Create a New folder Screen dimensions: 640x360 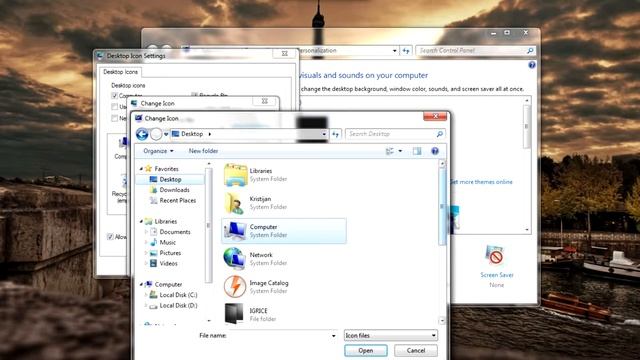click(x=203, y=151)
